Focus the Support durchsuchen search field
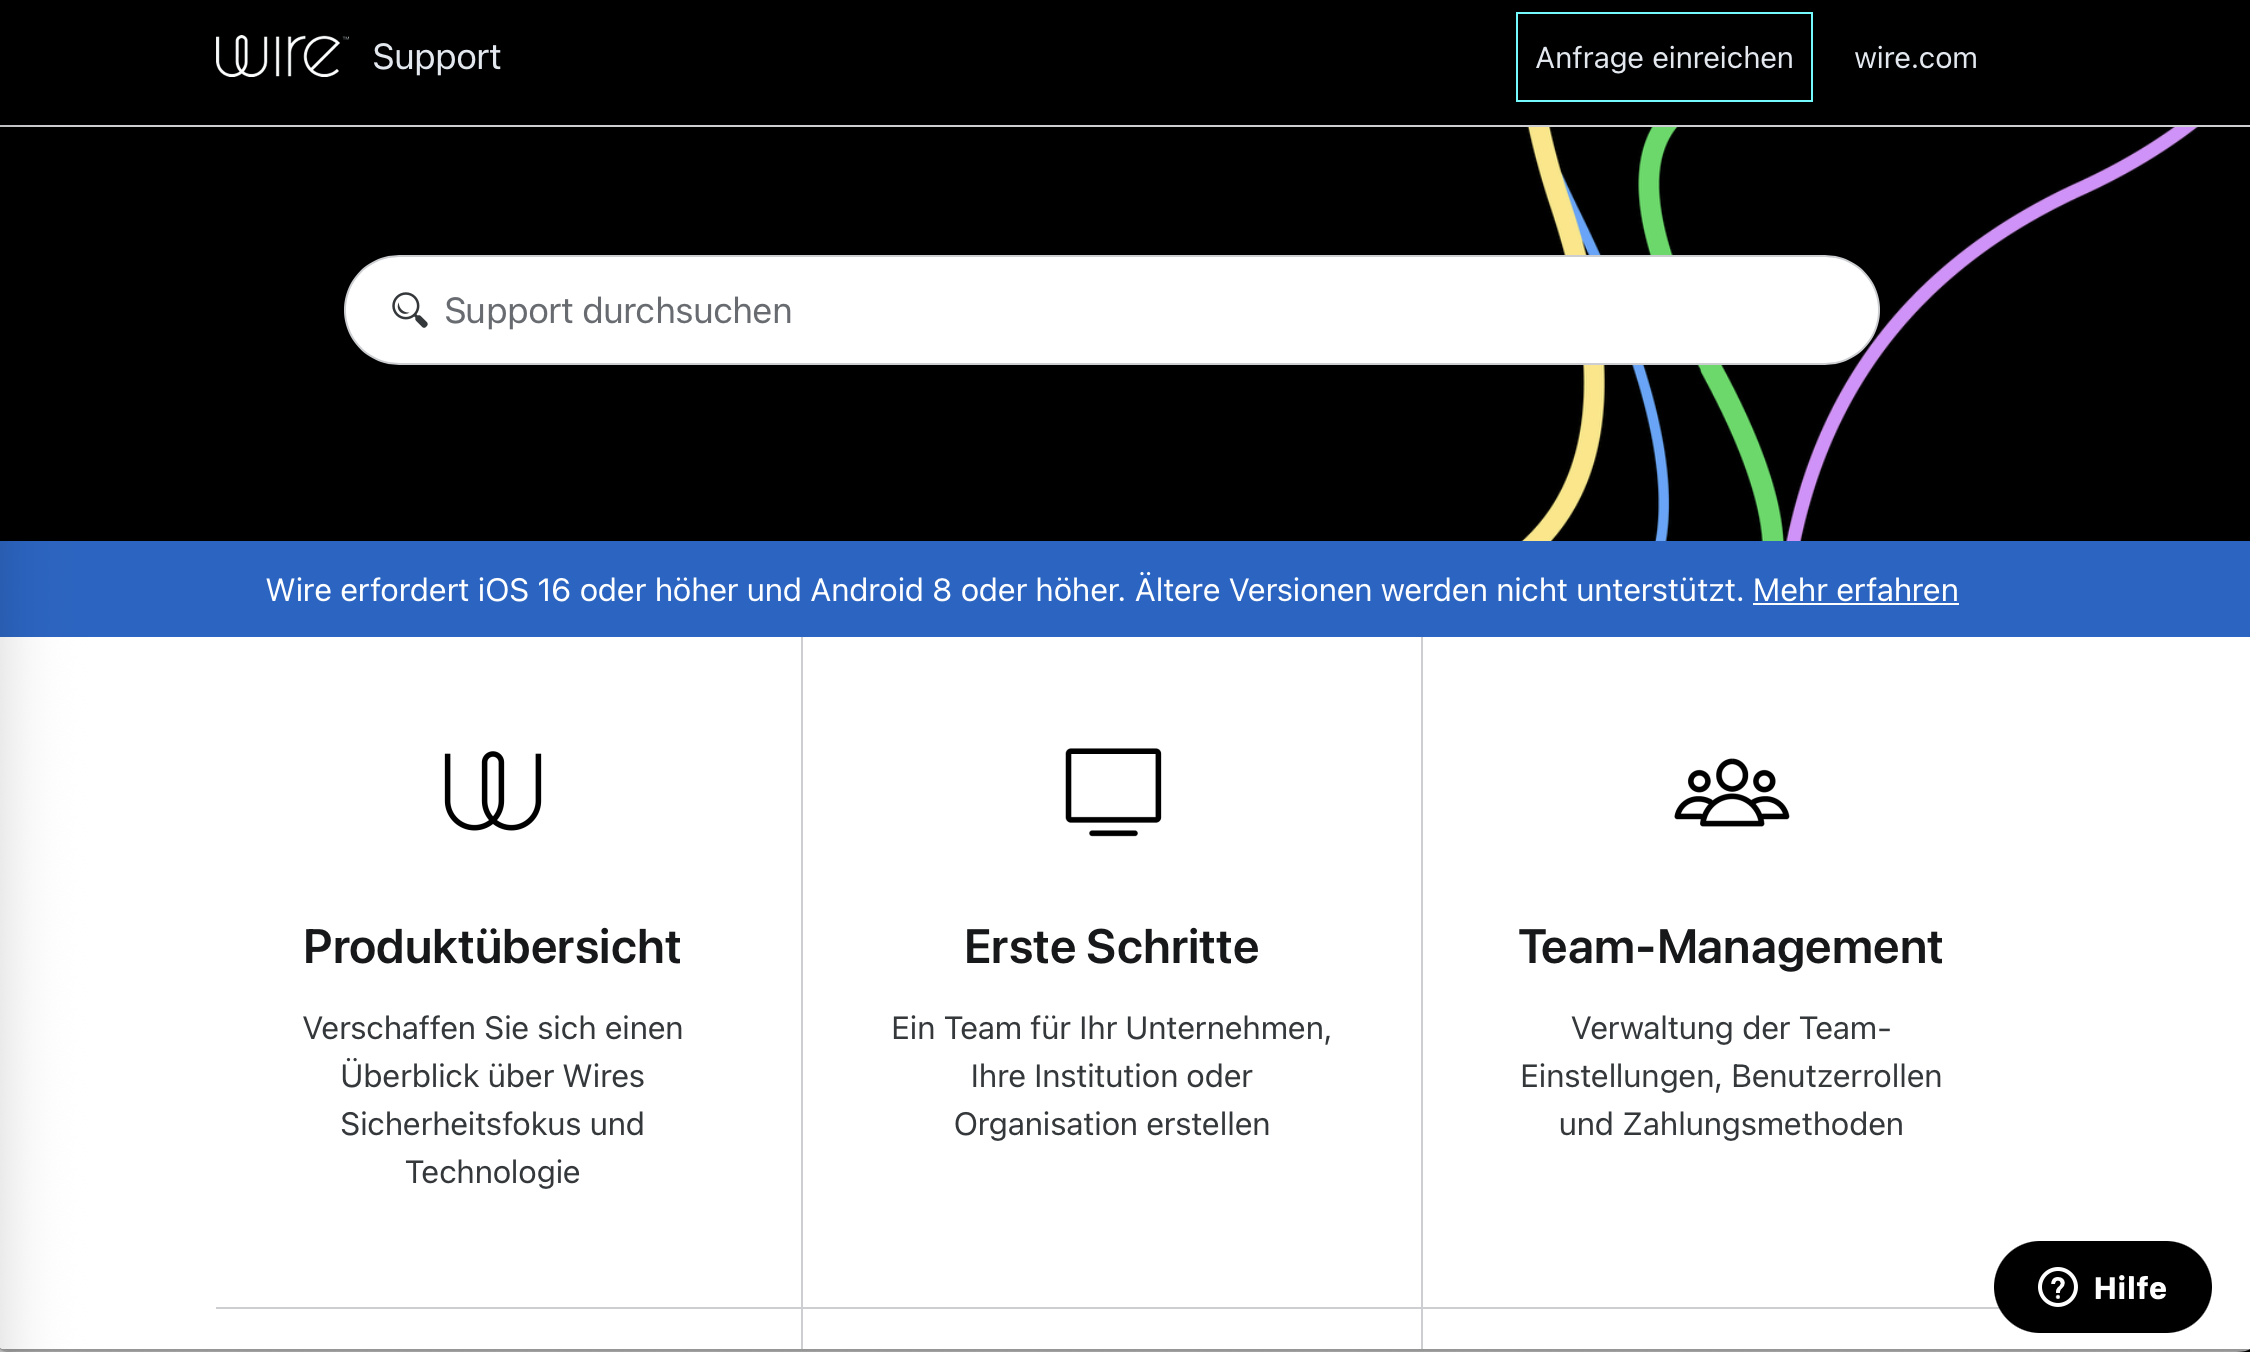Screen dimensions: 2250x1352 1111,310
